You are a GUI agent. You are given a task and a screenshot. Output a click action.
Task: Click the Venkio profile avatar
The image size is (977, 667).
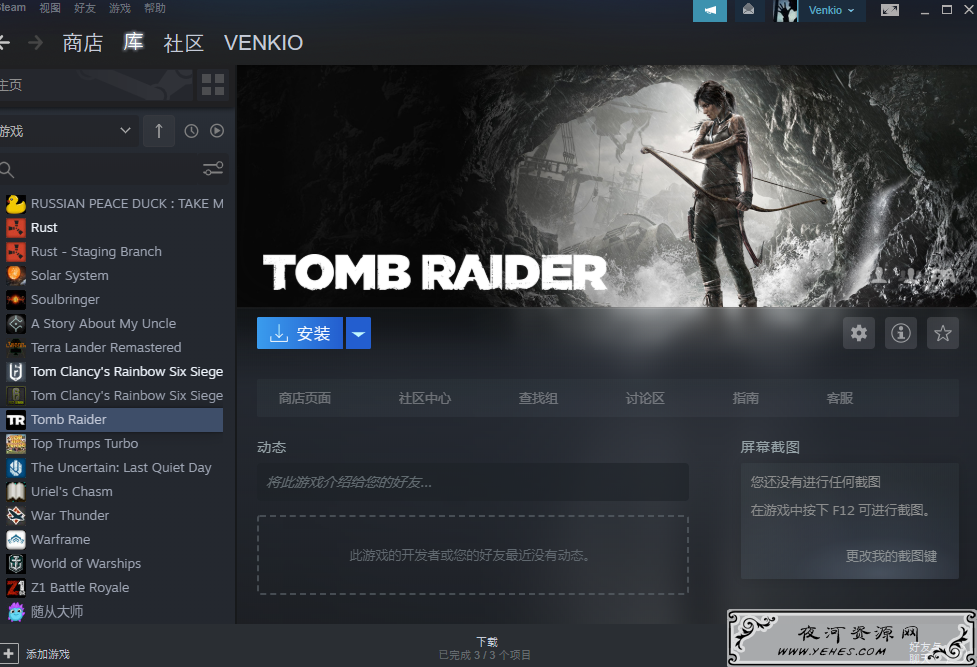pos(785,11)
